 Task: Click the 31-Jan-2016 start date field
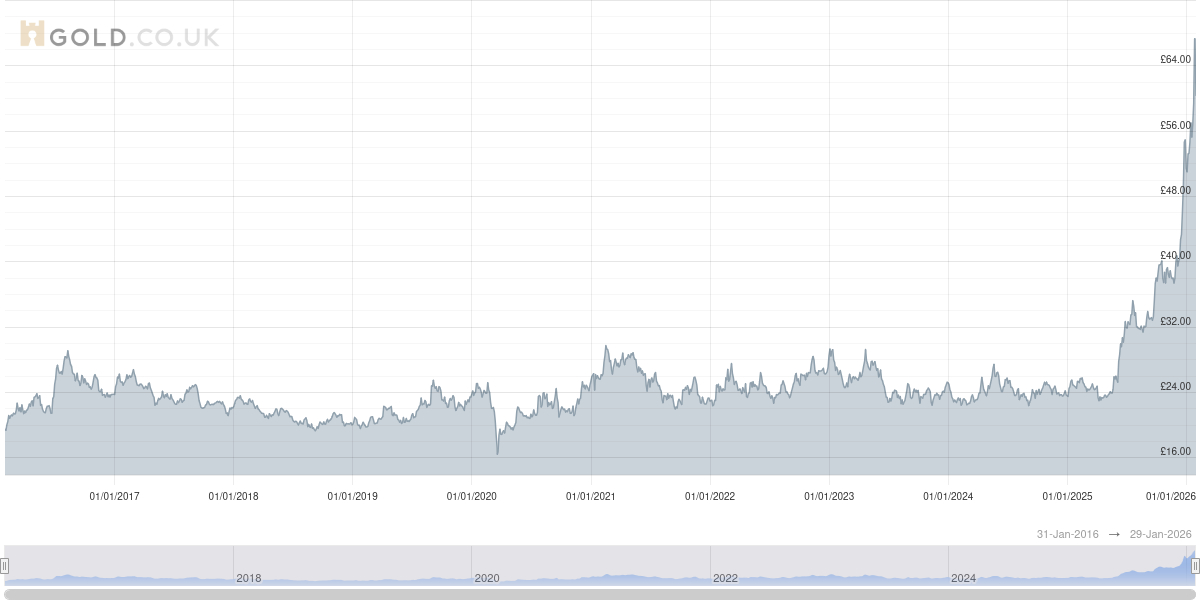(x=1067, y=535)
